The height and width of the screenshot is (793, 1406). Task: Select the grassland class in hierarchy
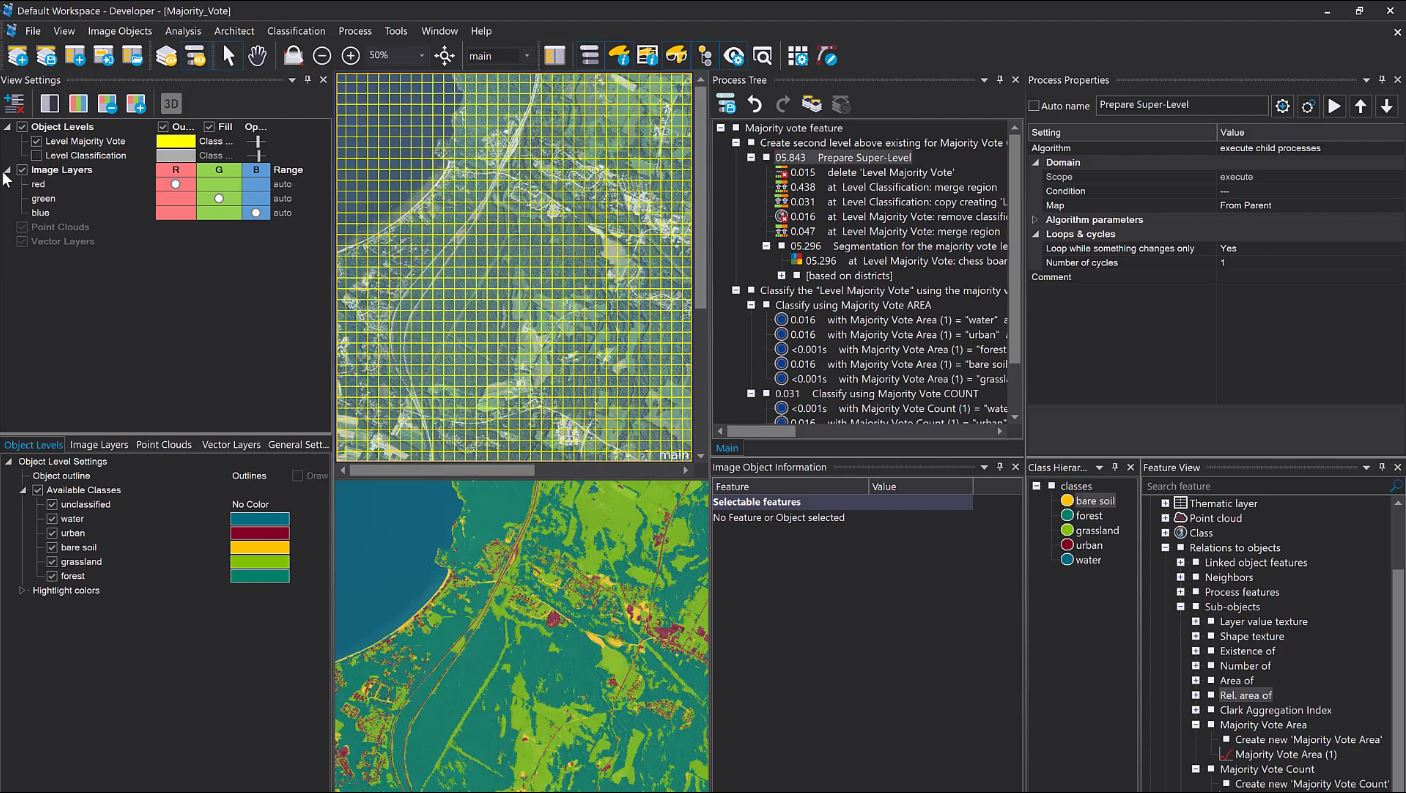(x=1097, y=530)
